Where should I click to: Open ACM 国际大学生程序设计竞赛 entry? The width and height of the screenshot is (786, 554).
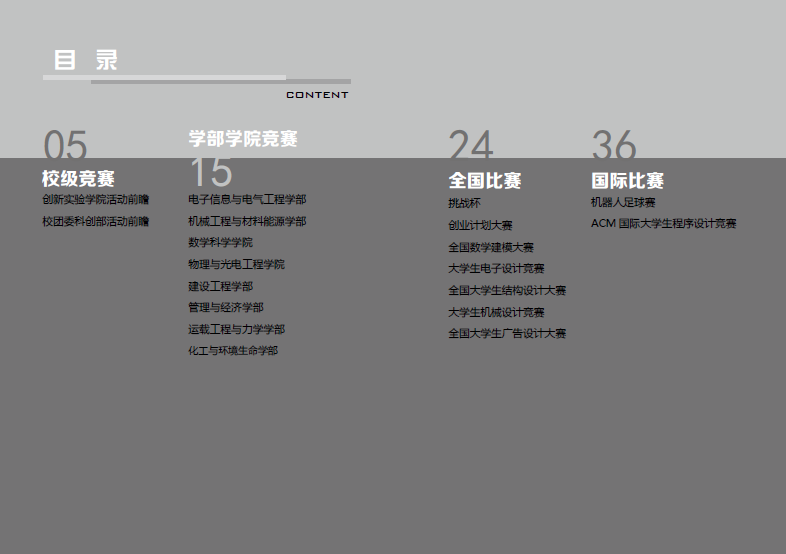tap(664, 224)
